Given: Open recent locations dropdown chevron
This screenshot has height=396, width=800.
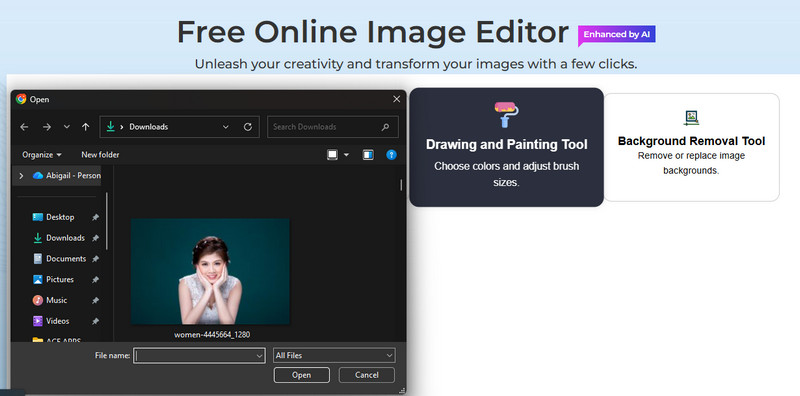Looking at the screenshot, I should [x=66, y=127].
